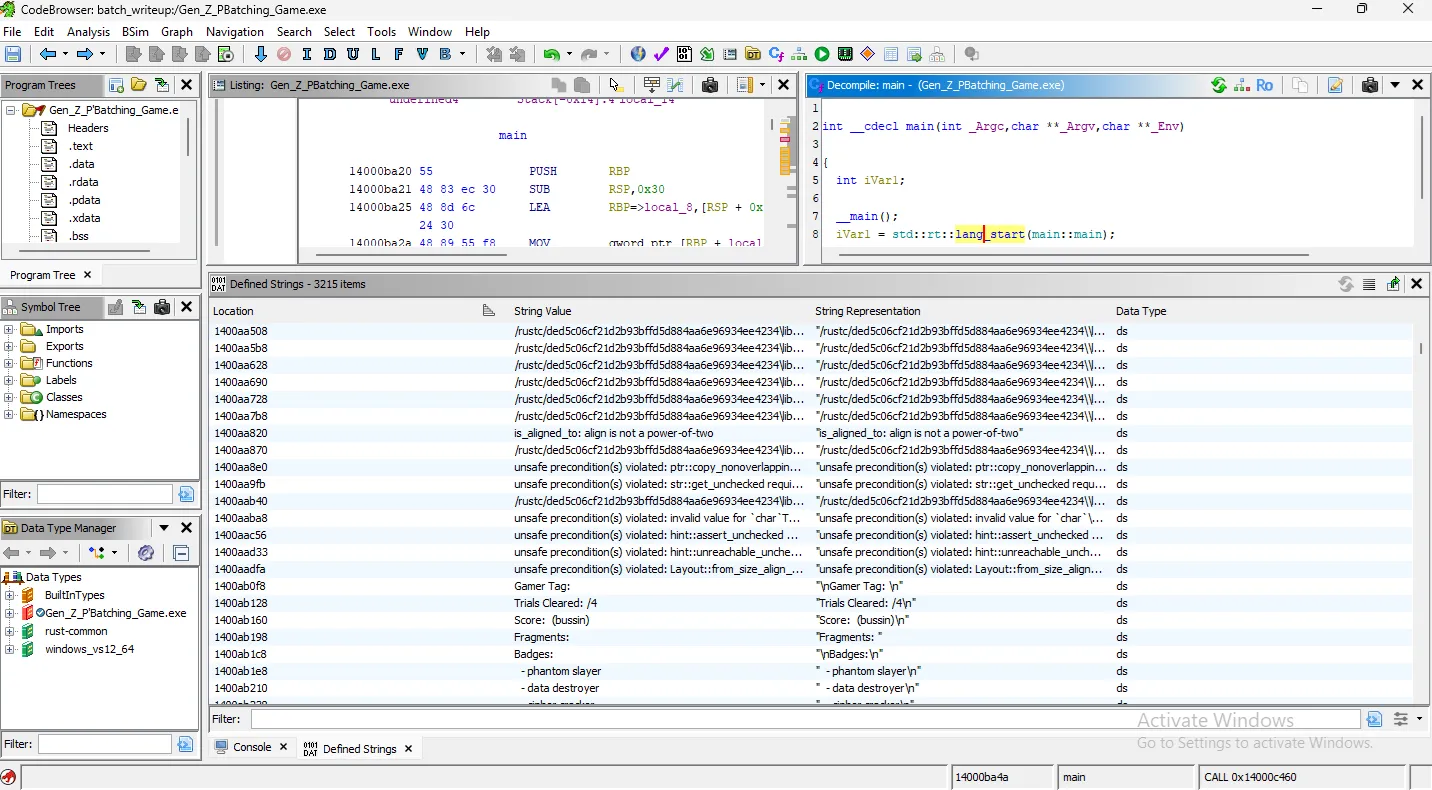Expand the Functions node in Symbol Tree
This screenshot has height=790, width=1432.
coord(10,363)
